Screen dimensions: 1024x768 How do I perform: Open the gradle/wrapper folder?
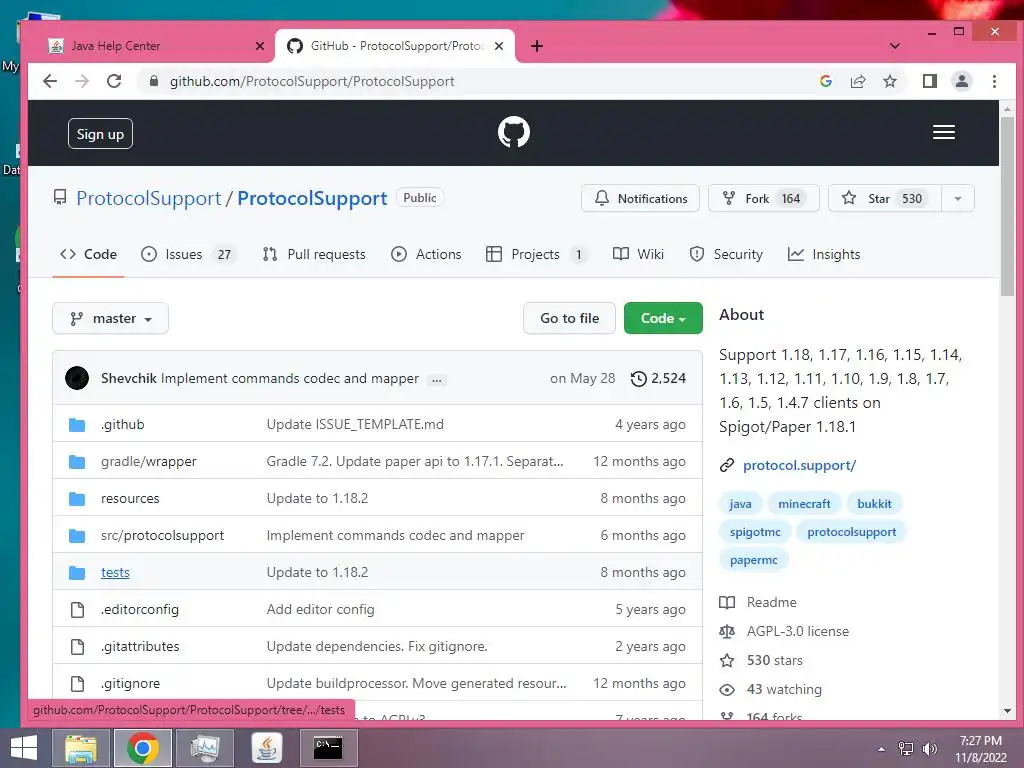tap(148, 461)
